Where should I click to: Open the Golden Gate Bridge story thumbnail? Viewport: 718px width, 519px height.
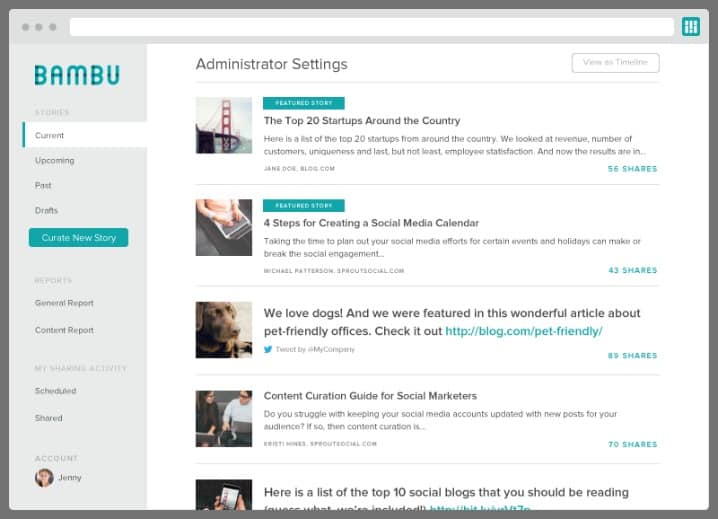(x=223, y=125)
